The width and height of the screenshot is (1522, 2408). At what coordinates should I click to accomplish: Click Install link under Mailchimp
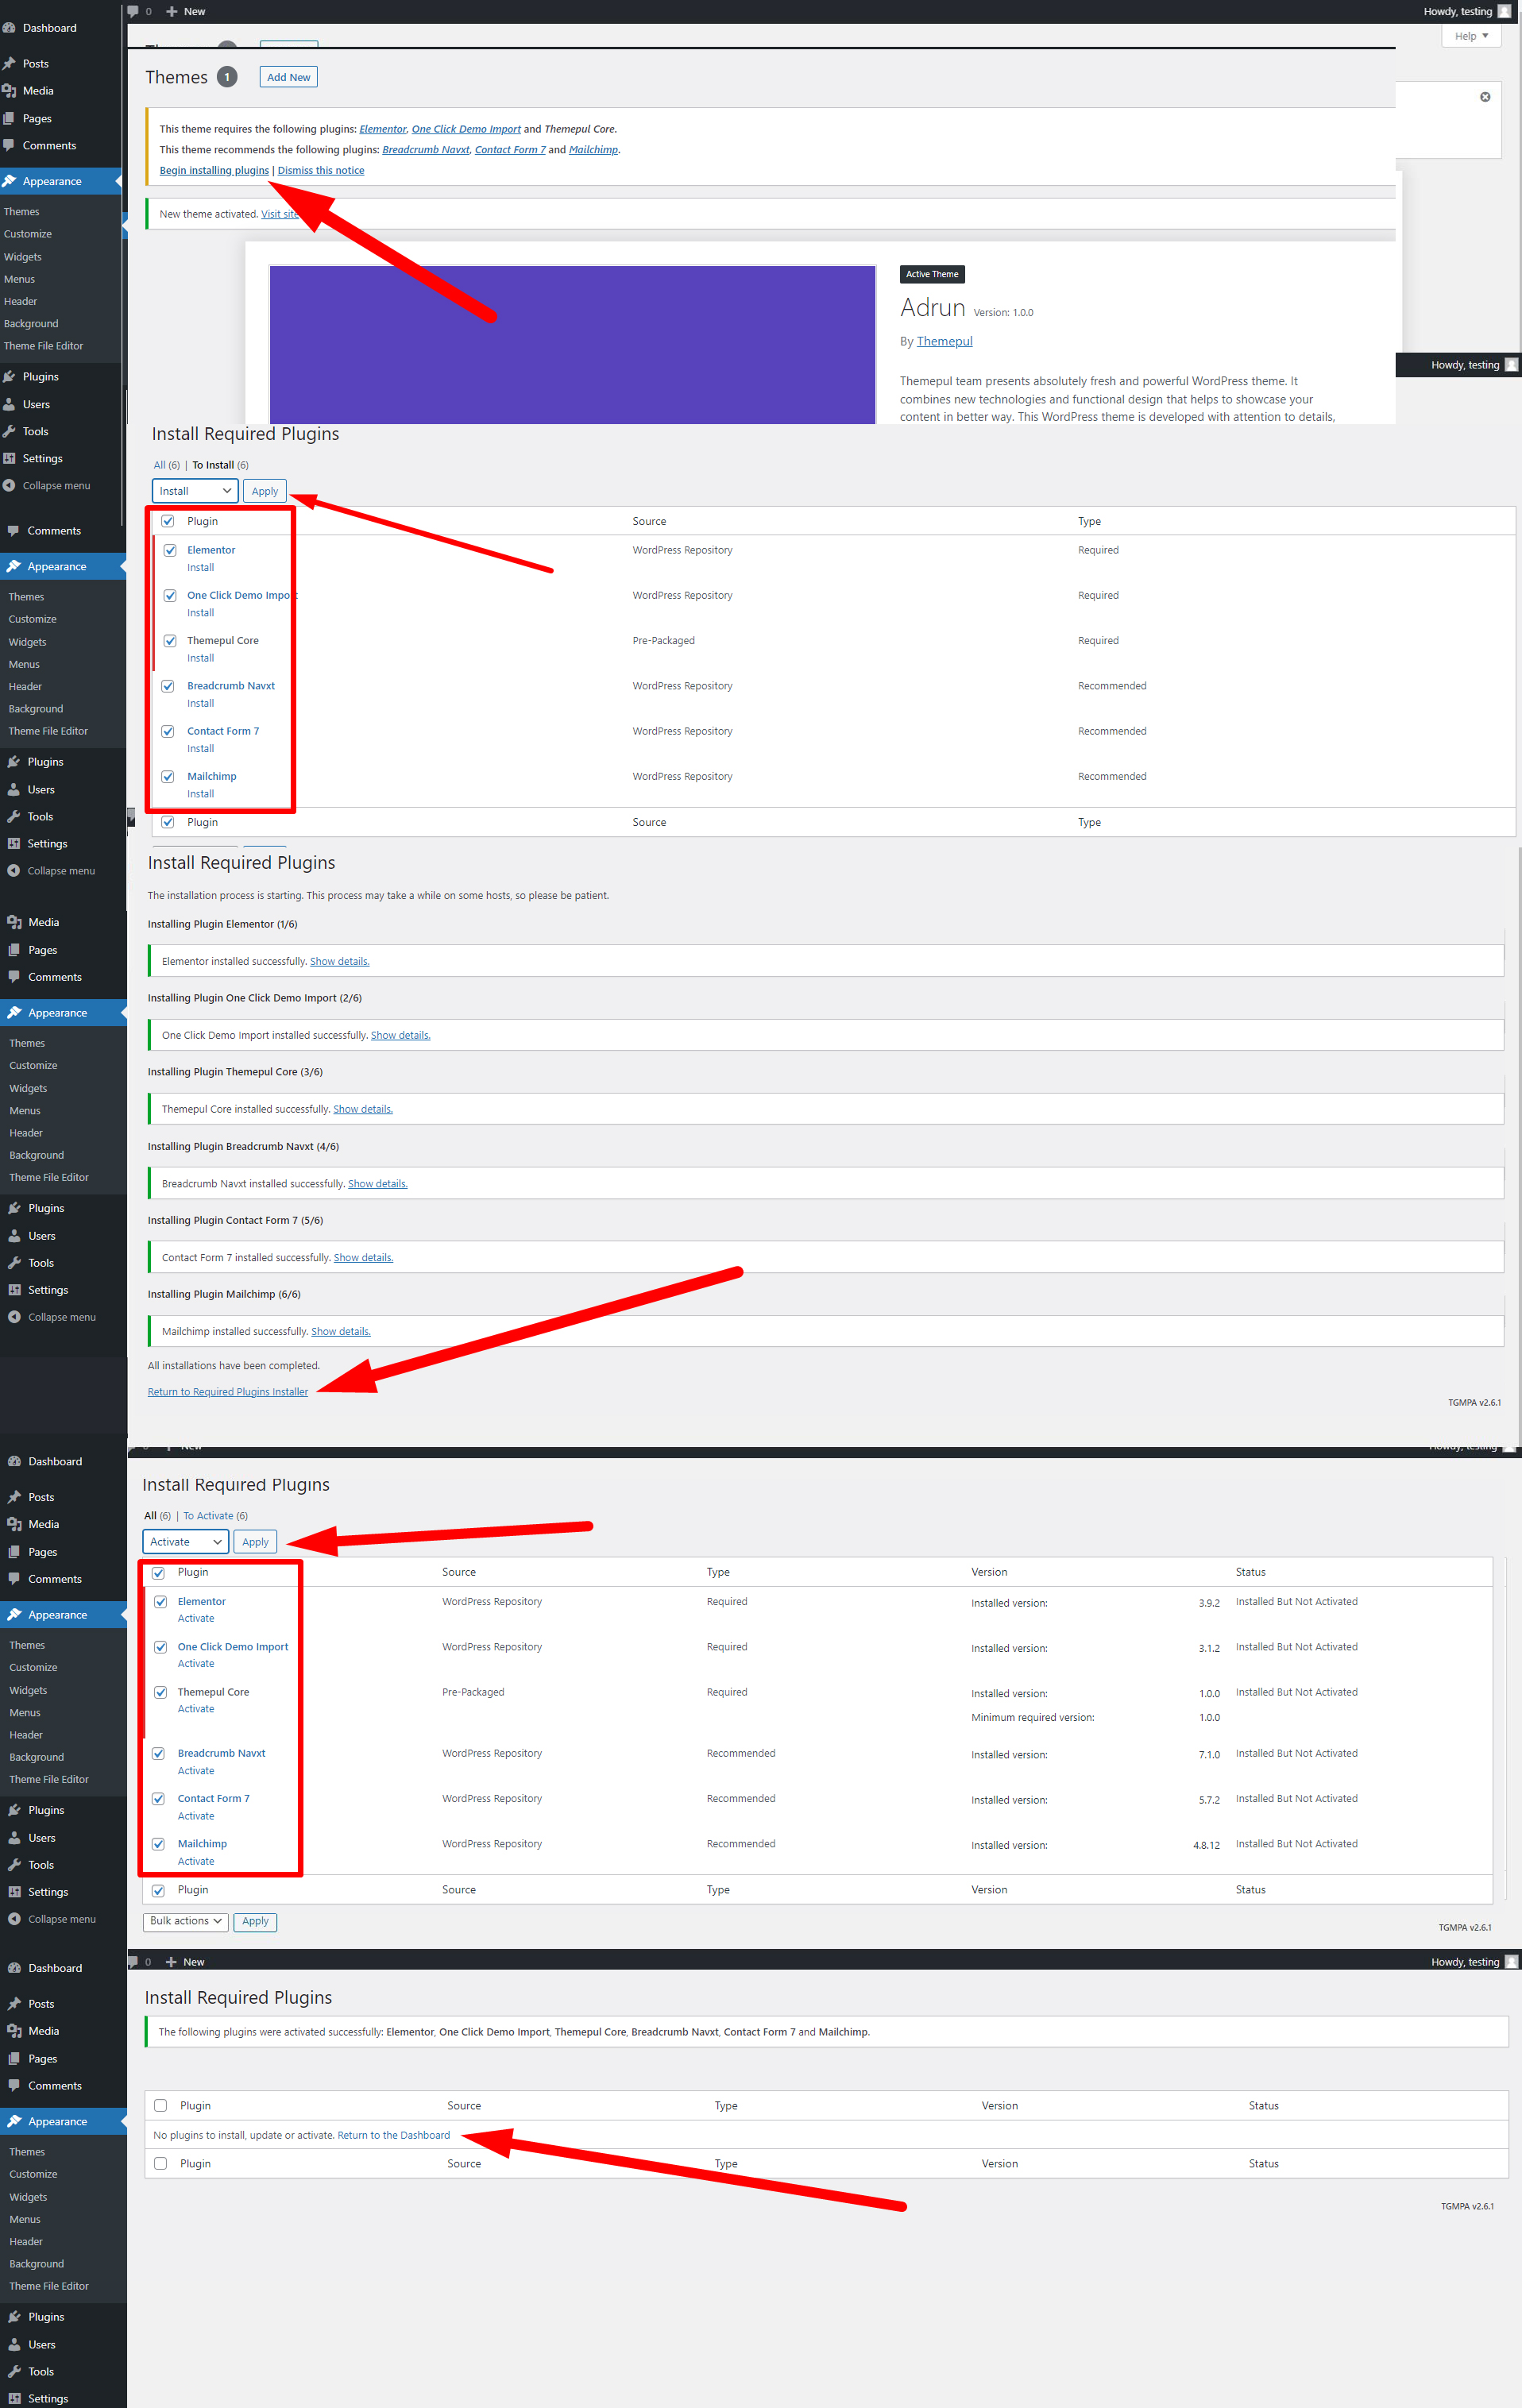point(200,794)
